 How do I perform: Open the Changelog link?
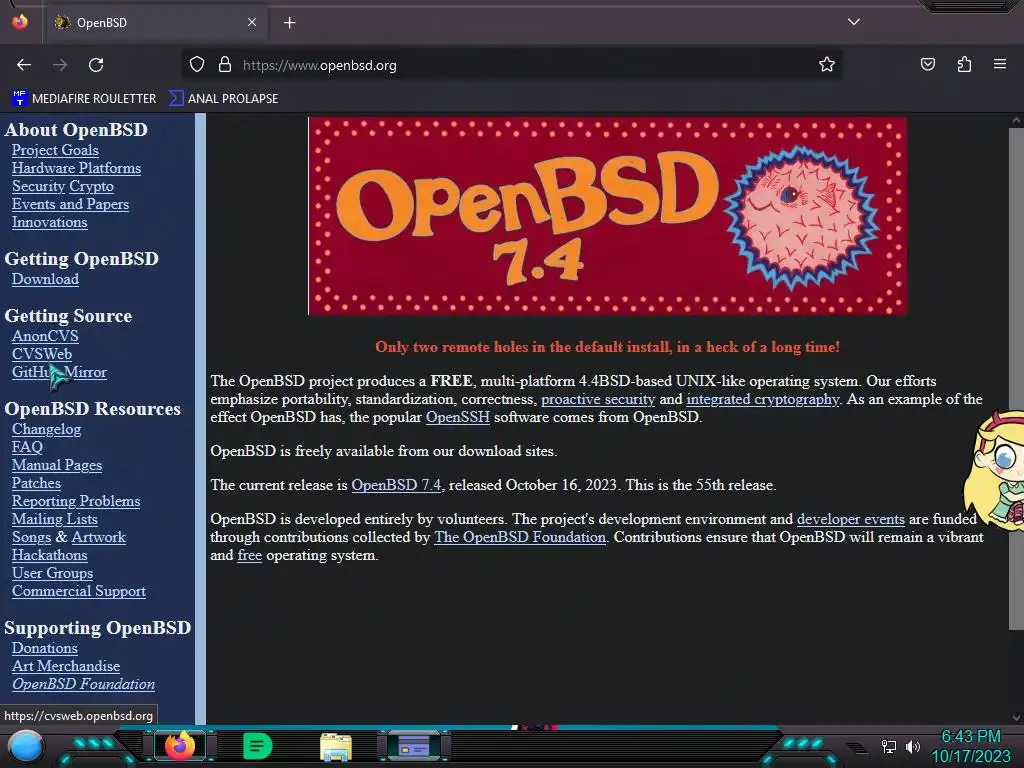pos(46,429)
